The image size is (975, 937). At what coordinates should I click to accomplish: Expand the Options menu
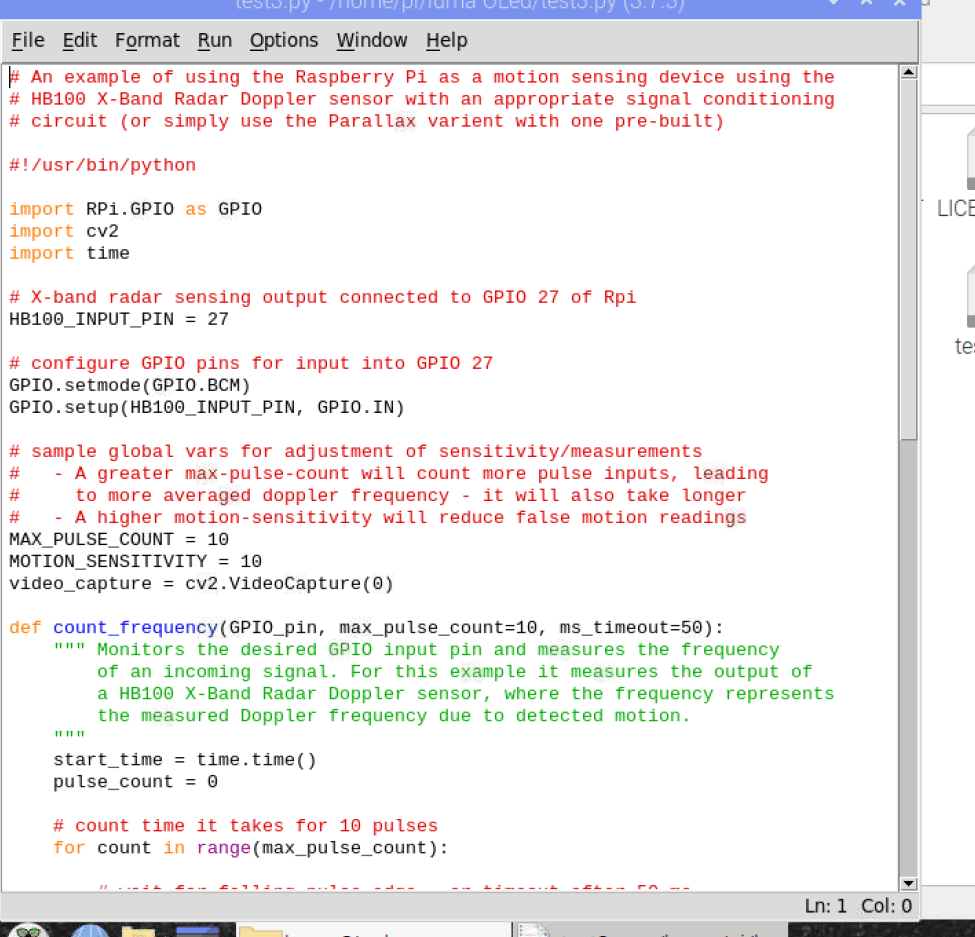tap(284, 41)
